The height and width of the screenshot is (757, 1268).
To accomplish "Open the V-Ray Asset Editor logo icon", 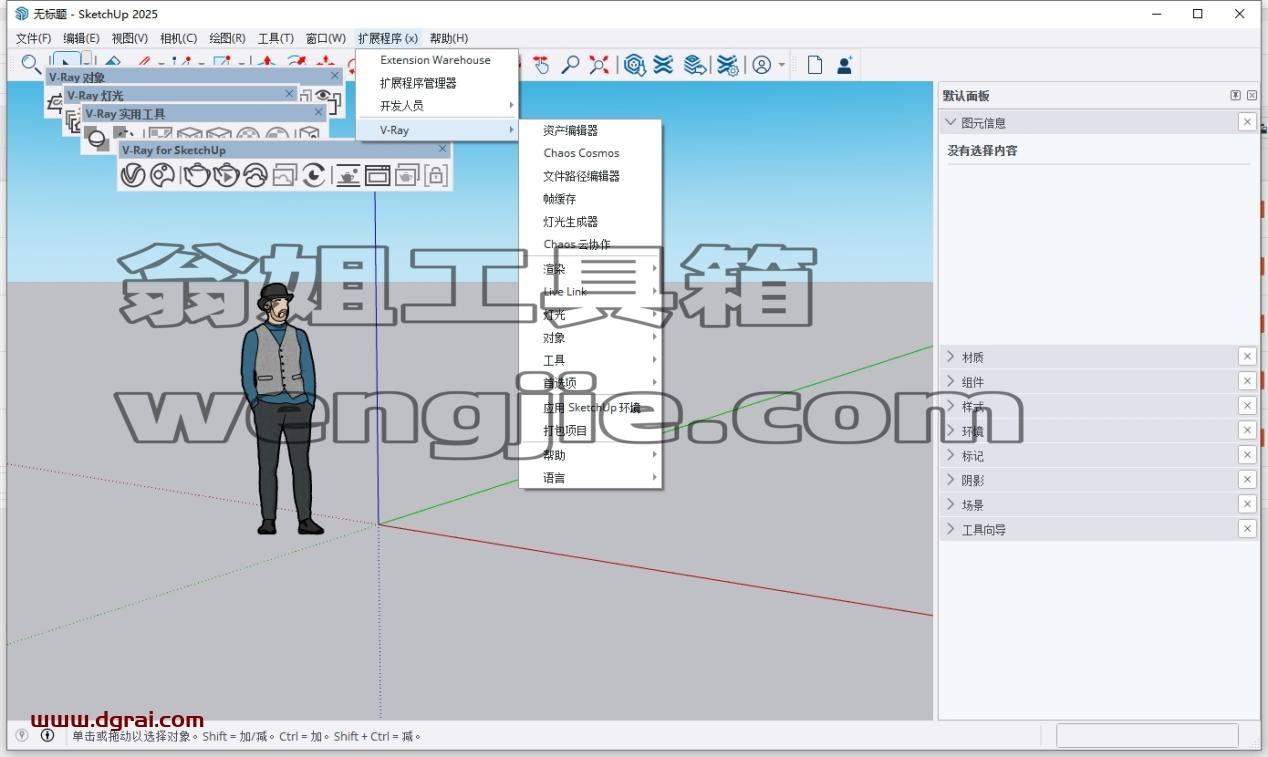I will click(x=133, y=175).
